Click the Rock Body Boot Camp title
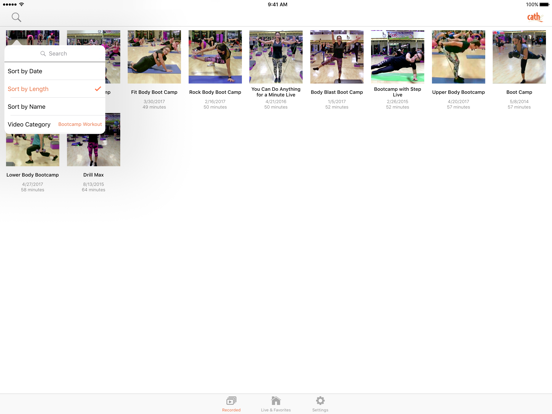 tap(215, 92)
